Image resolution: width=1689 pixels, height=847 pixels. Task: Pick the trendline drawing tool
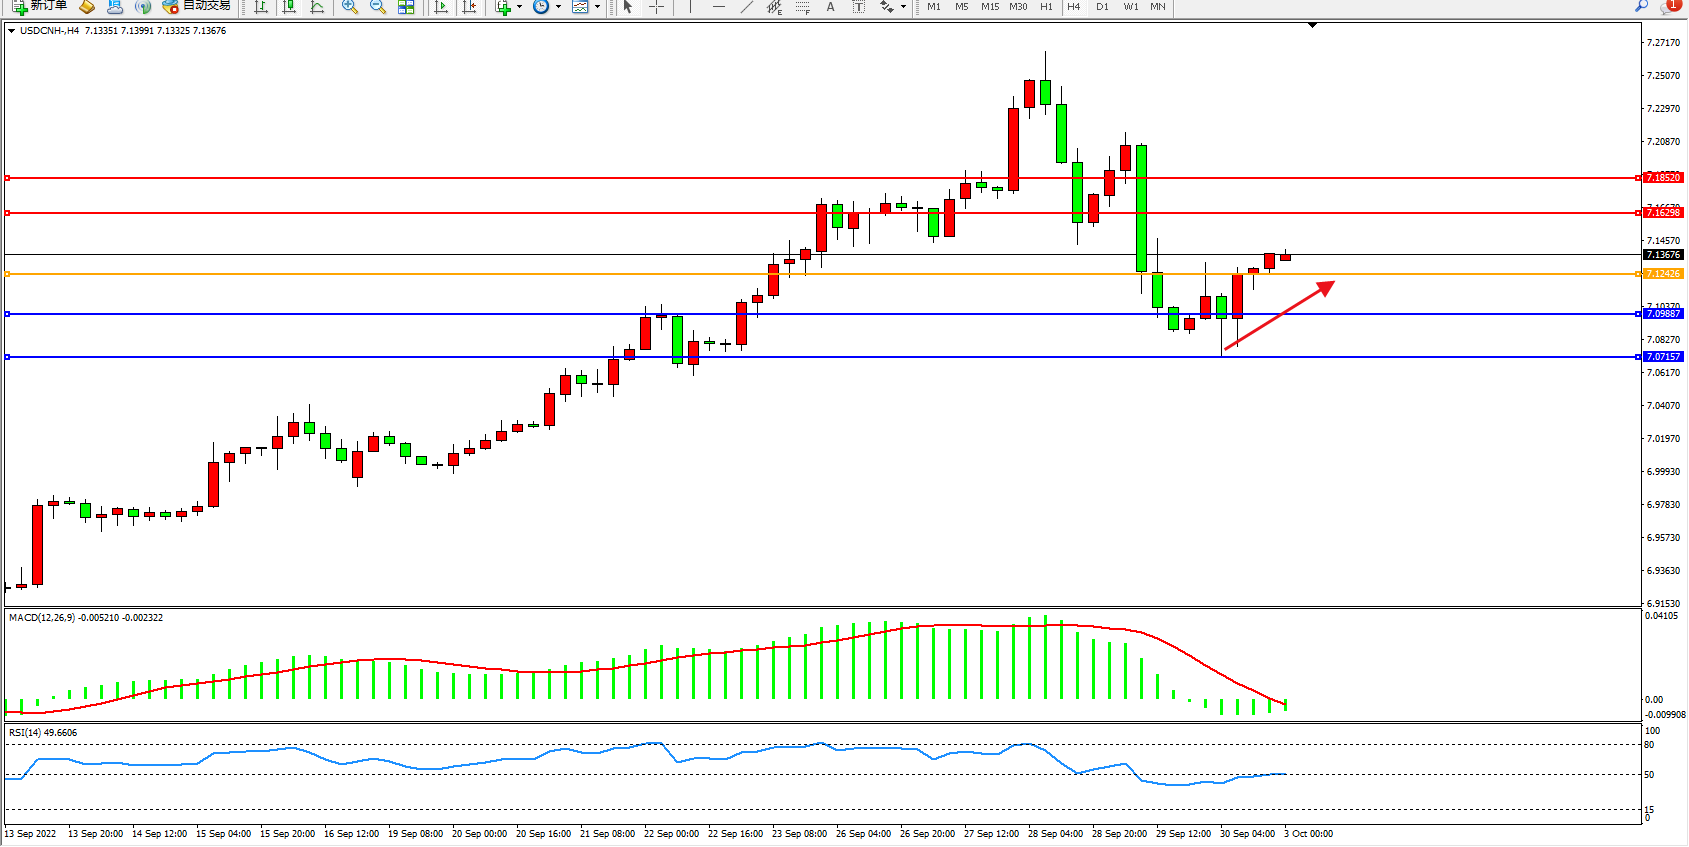[746, 7]
